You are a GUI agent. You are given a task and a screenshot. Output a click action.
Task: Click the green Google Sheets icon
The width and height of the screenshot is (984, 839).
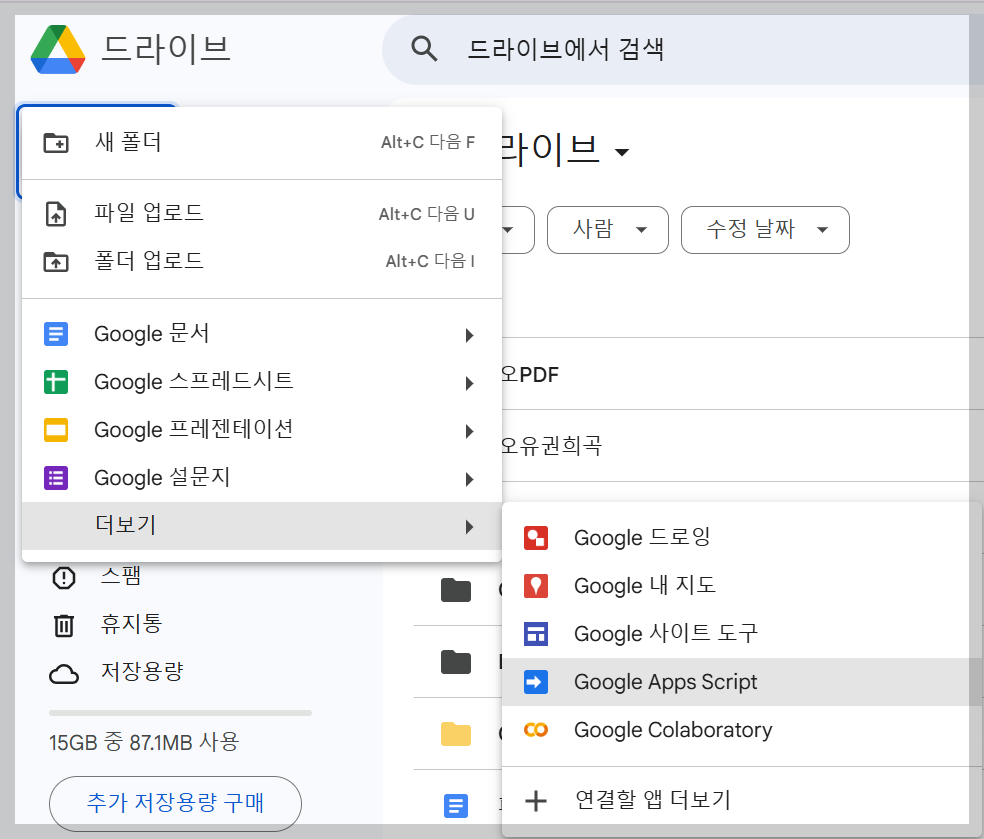[56, 382]
